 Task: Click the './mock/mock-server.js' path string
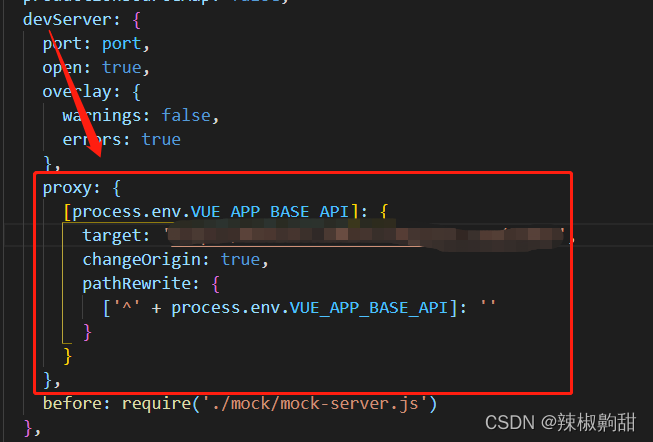pos(315,404)
